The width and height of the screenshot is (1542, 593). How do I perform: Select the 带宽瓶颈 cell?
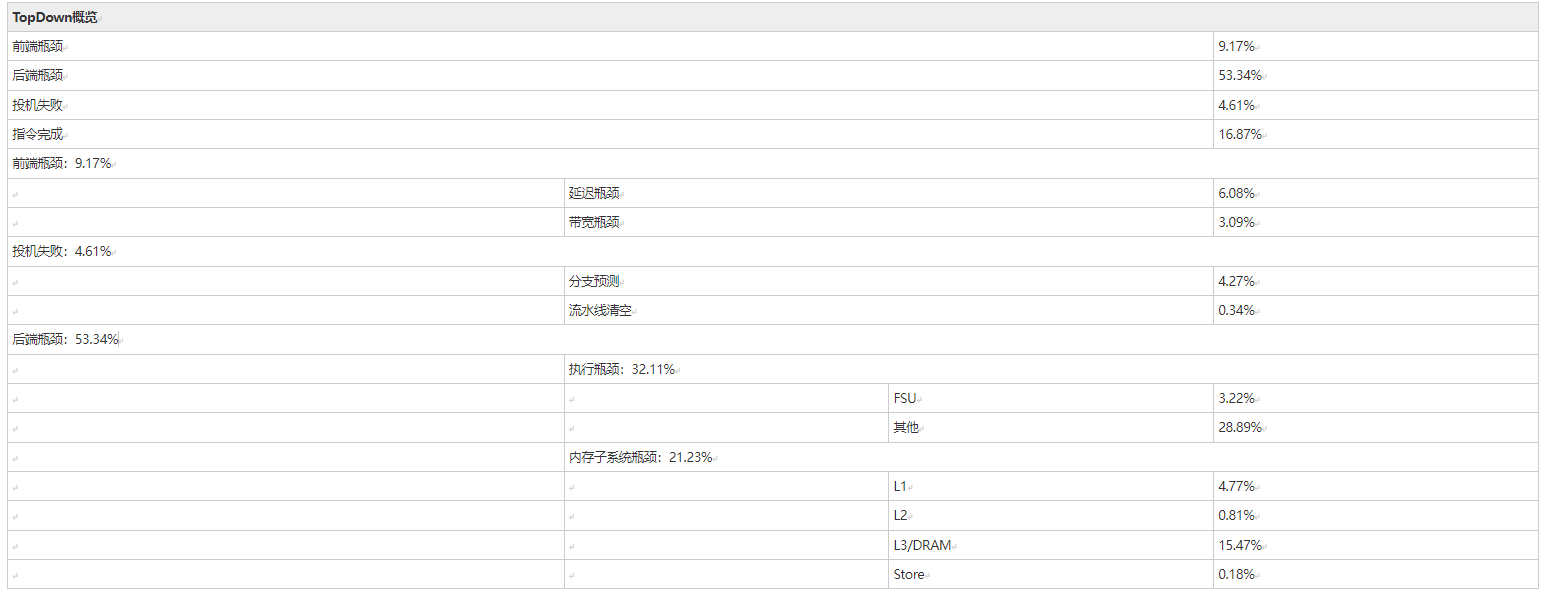click(594, 223)
